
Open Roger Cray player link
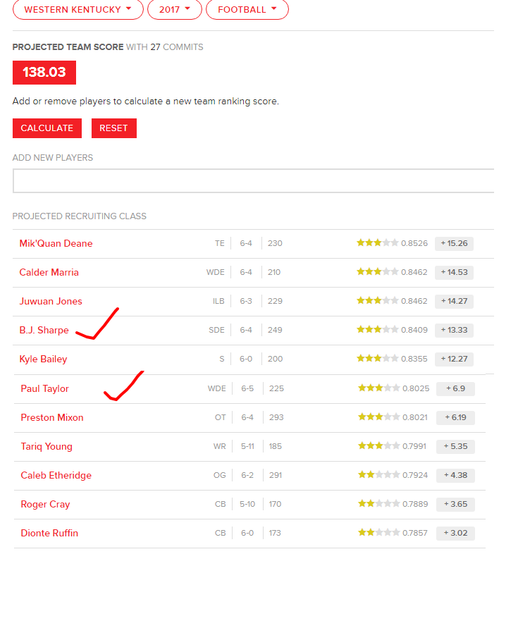tap(45, 504)
